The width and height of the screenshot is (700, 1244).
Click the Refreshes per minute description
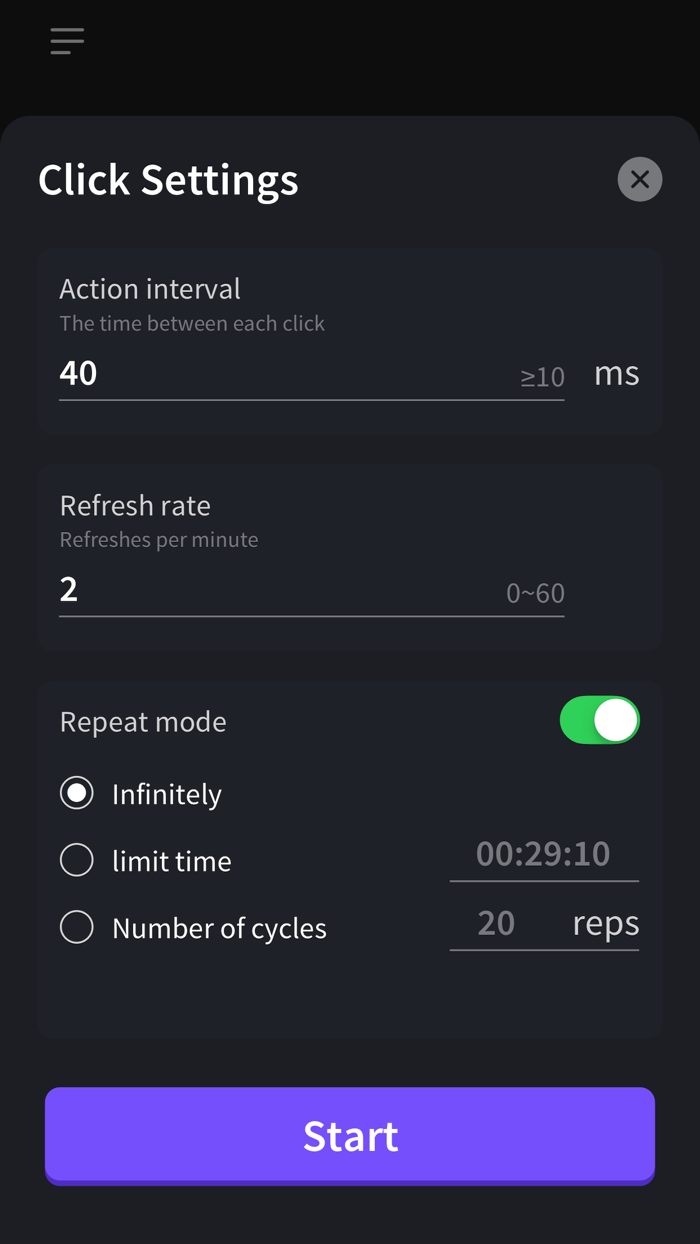(x=158, y=538)
